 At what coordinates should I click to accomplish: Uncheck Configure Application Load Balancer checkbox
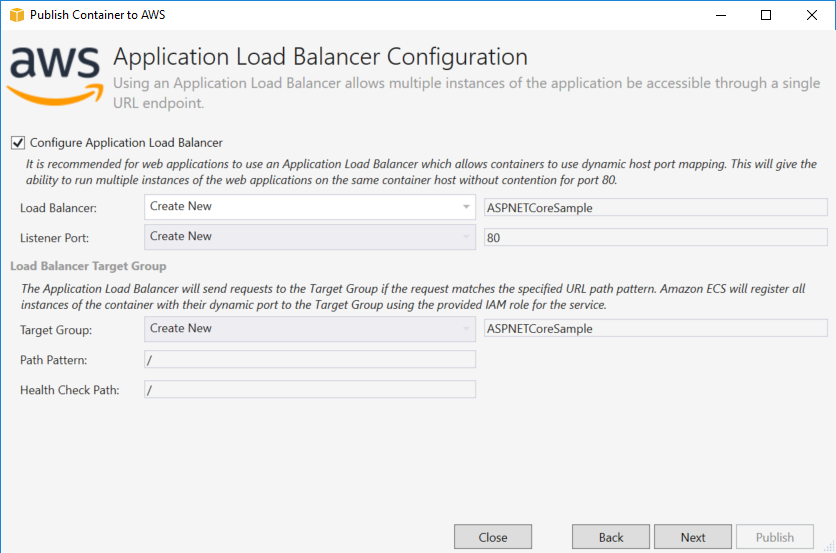click(x=18, y=143)
